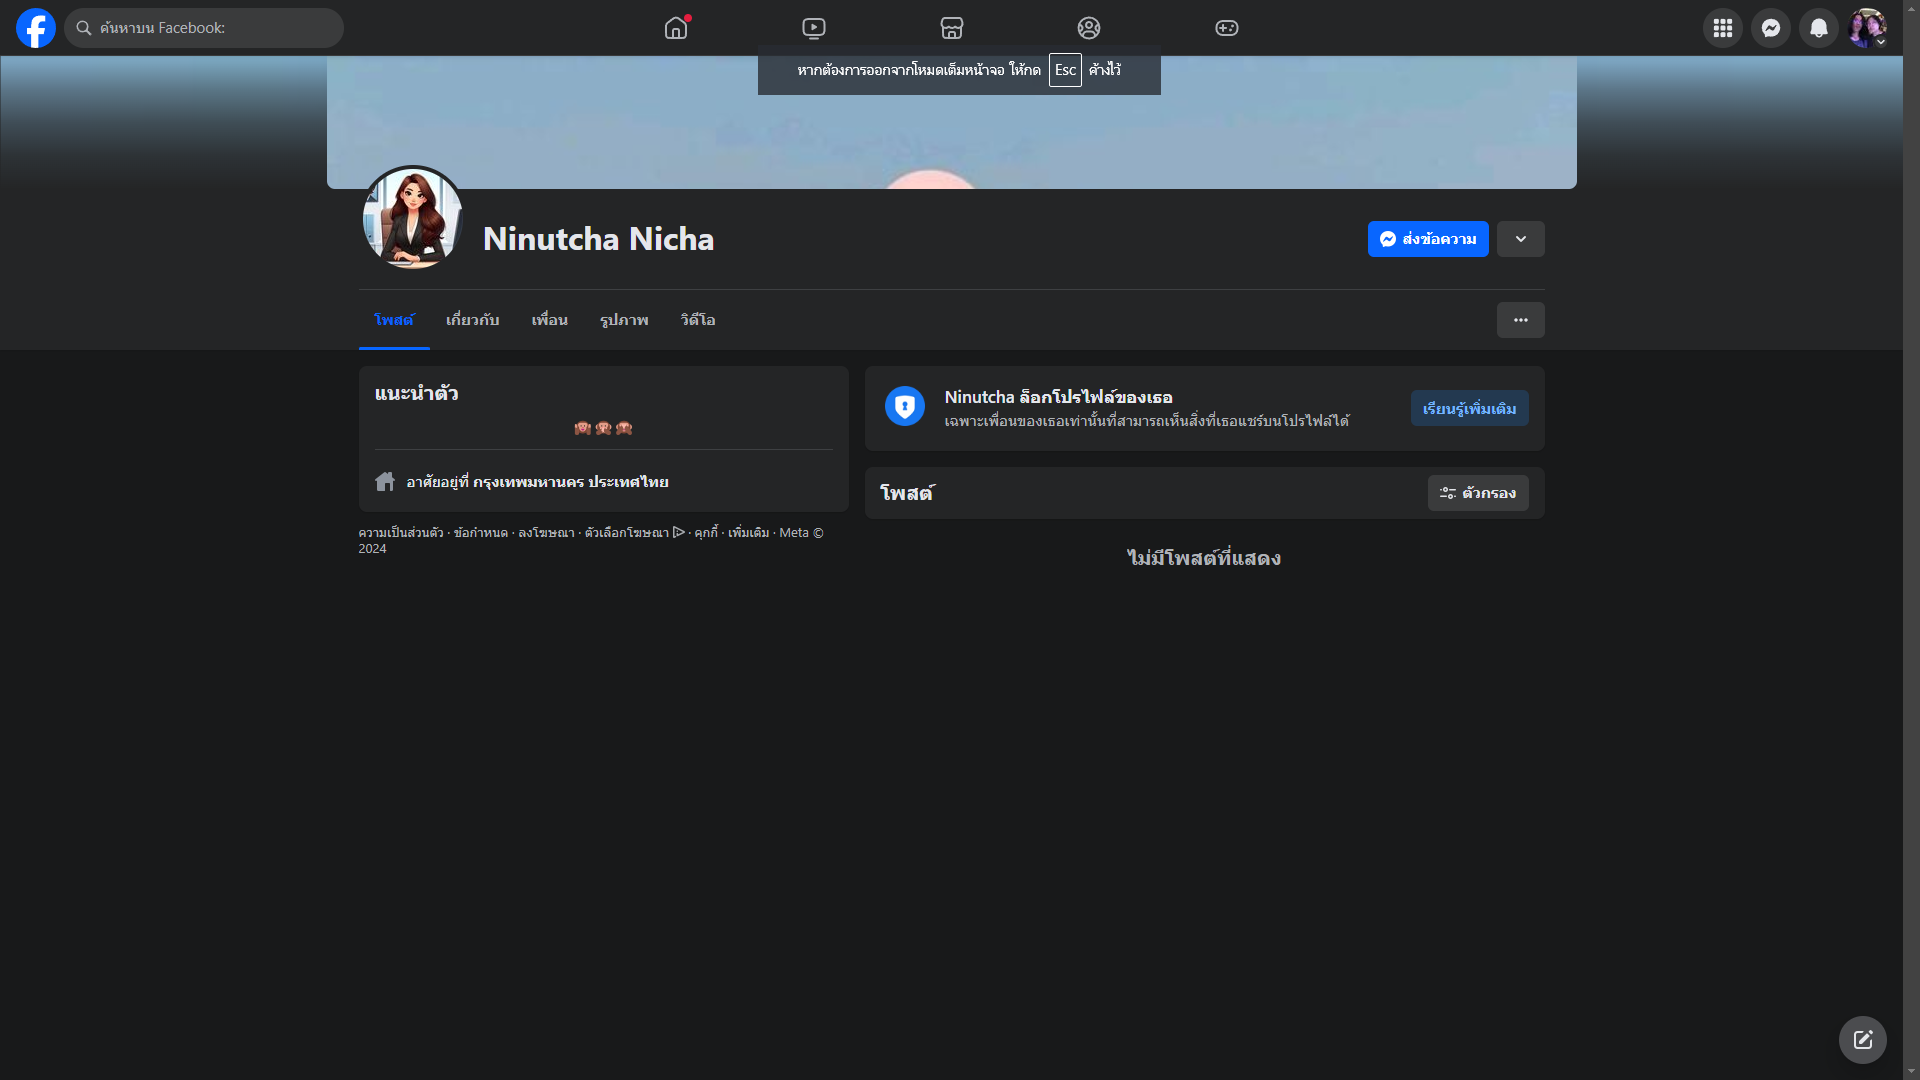Open the Messenger icon in top bar
Viewport: 1920px width, 1080px height.
click(1771, 28)
